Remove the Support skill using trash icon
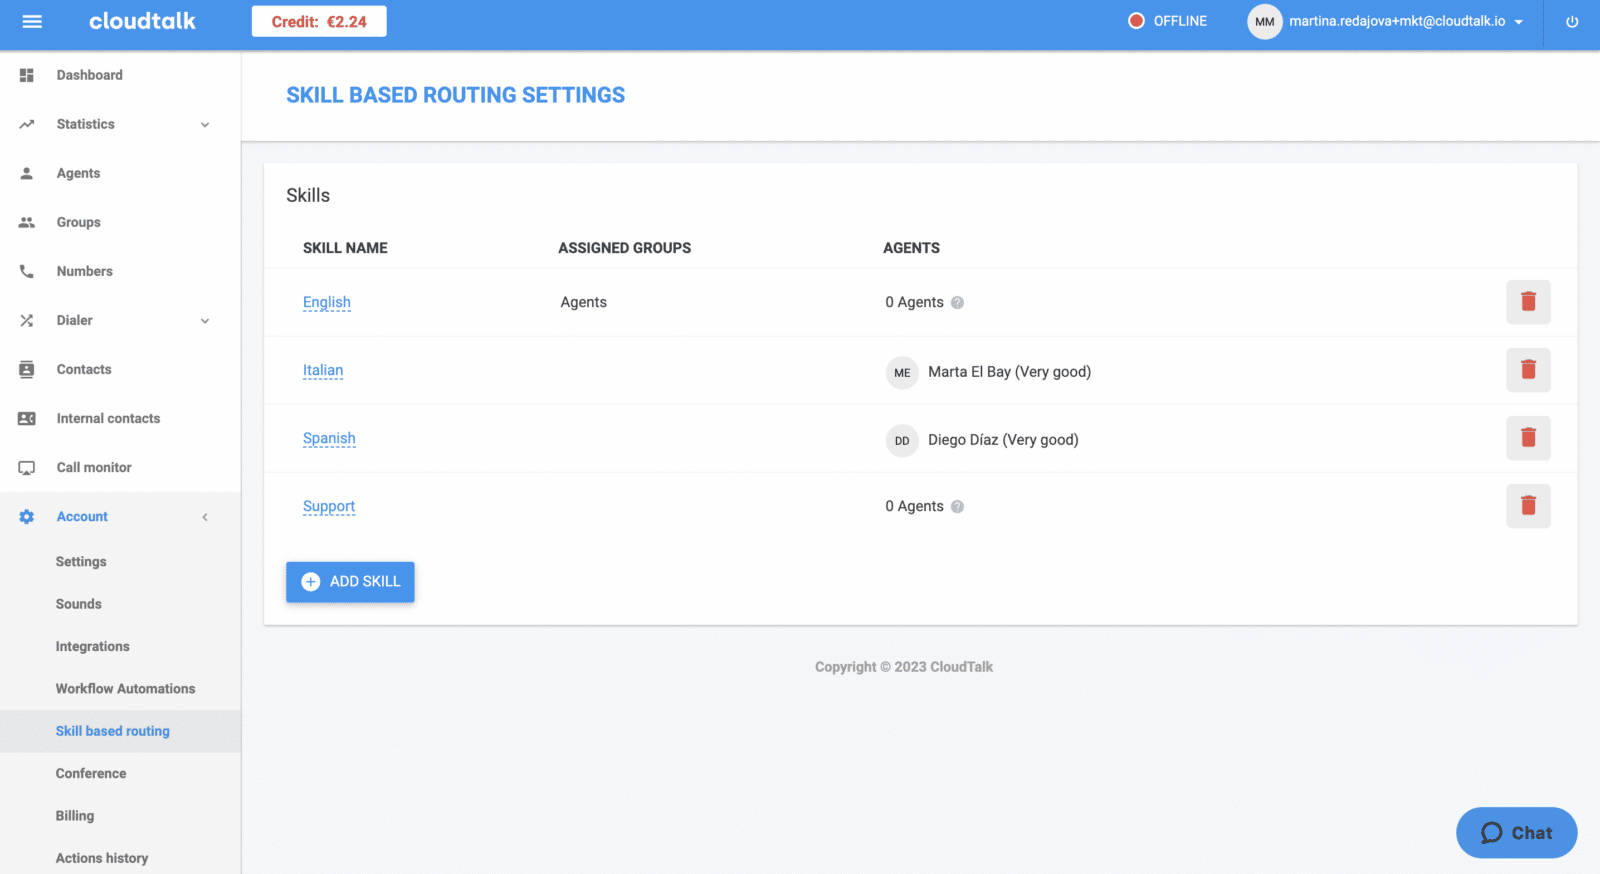The height and width of the screenshot is (874, 1600). pyautogui.click(x=1528, y=506)
